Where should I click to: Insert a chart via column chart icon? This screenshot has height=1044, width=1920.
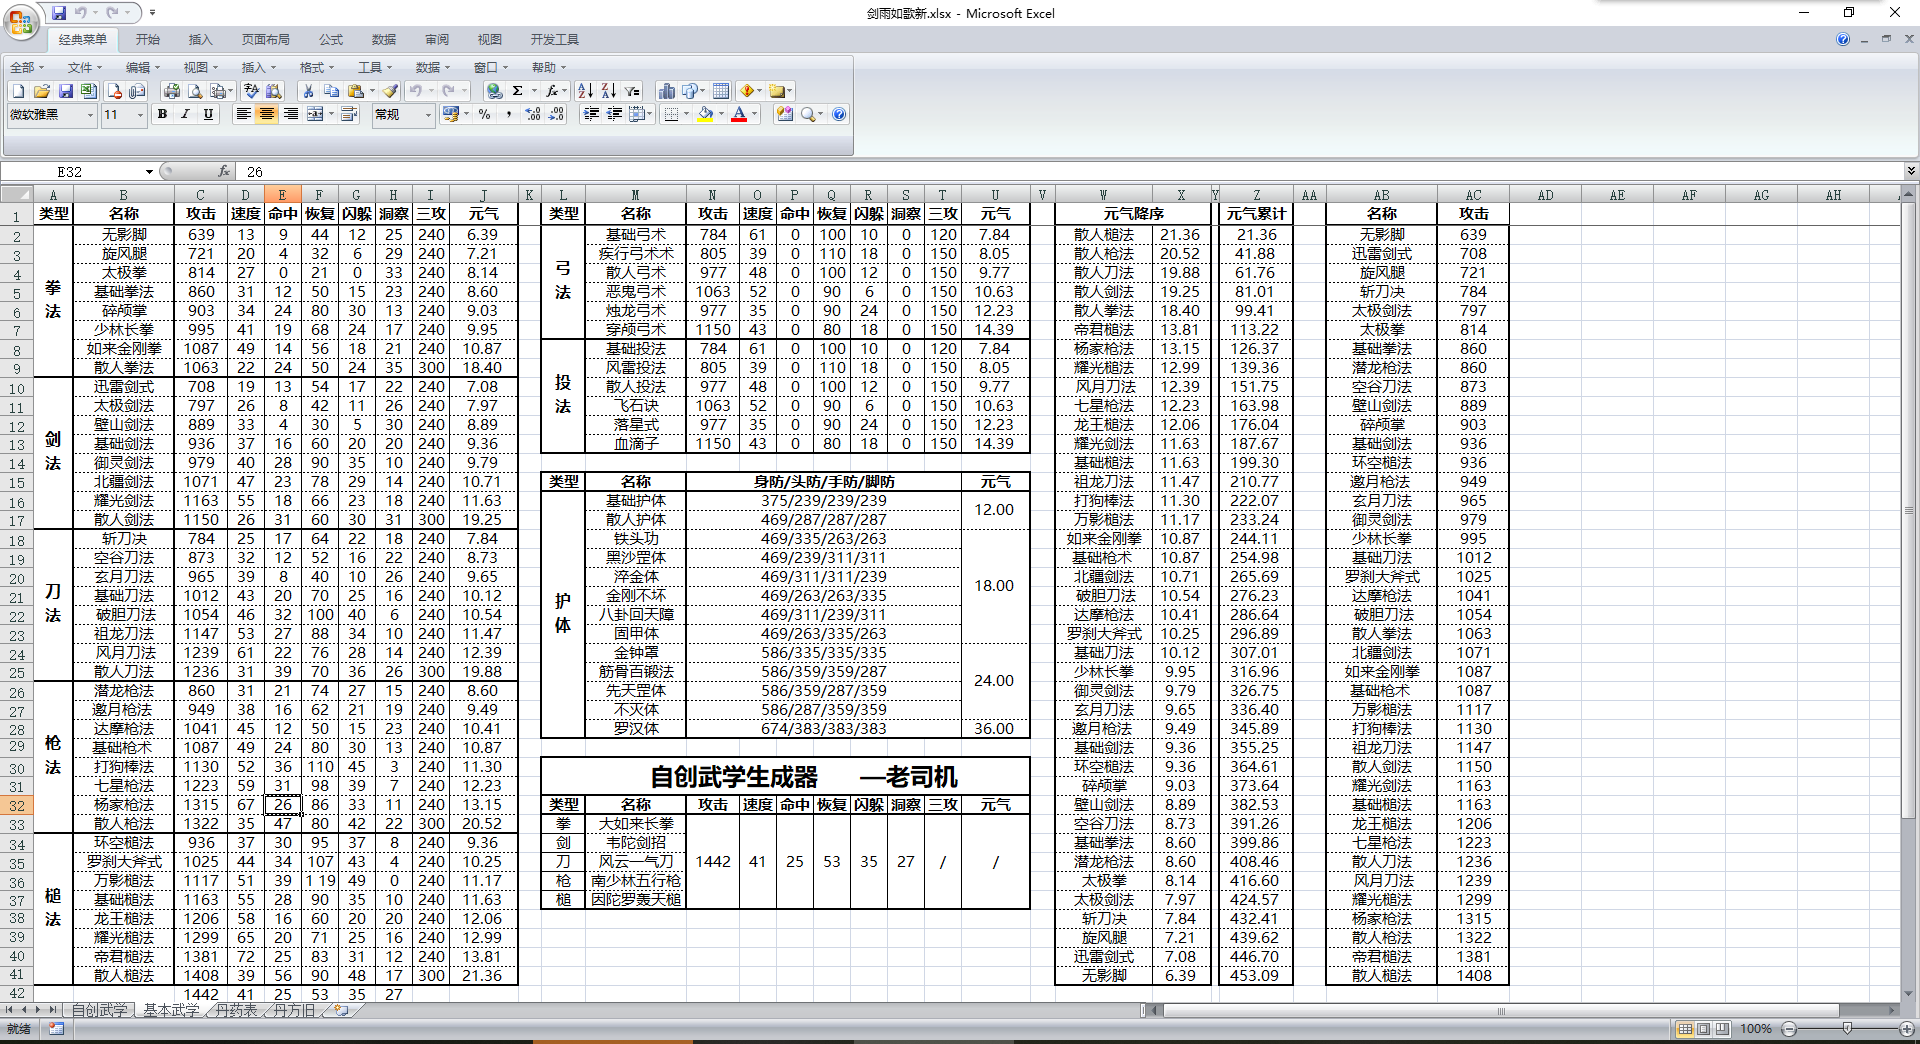pos(666,91)
